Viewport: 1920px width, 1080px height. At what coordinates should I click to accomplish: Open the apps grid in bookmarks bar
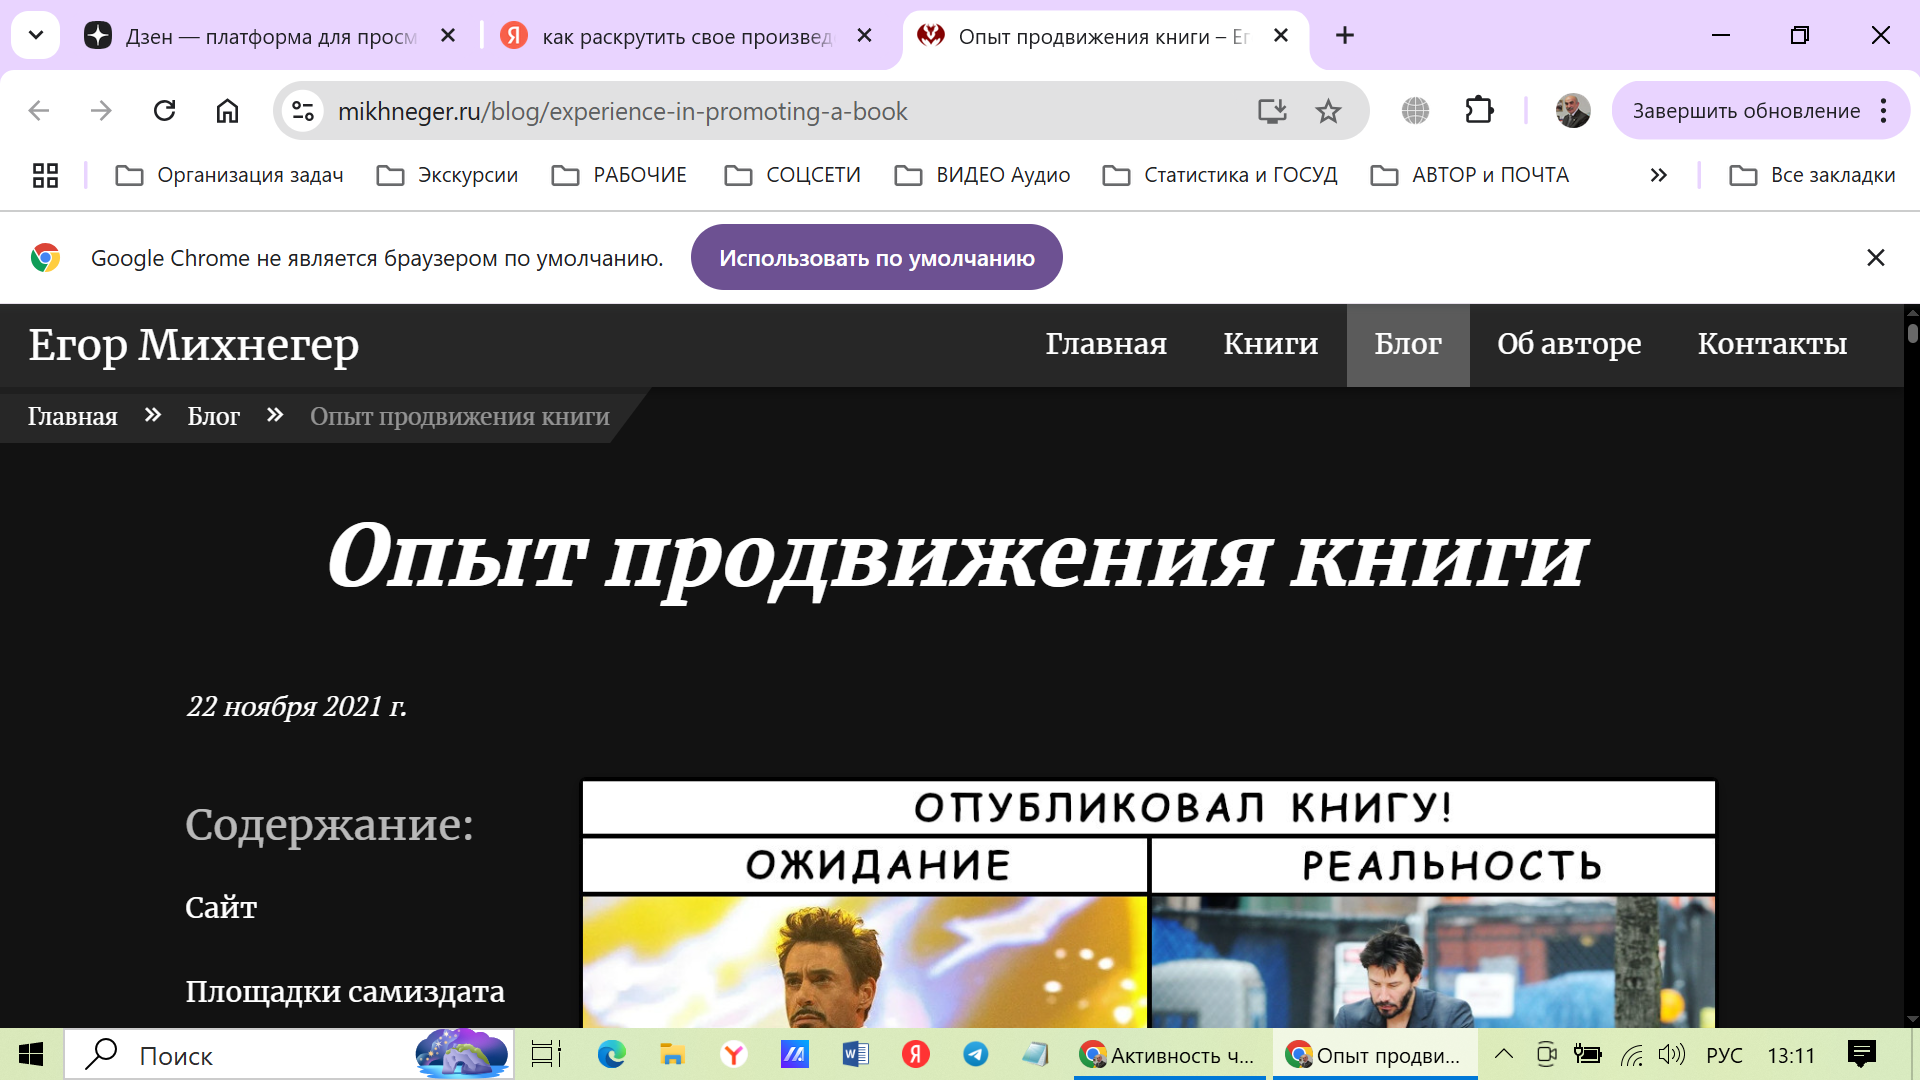[45, 175]
